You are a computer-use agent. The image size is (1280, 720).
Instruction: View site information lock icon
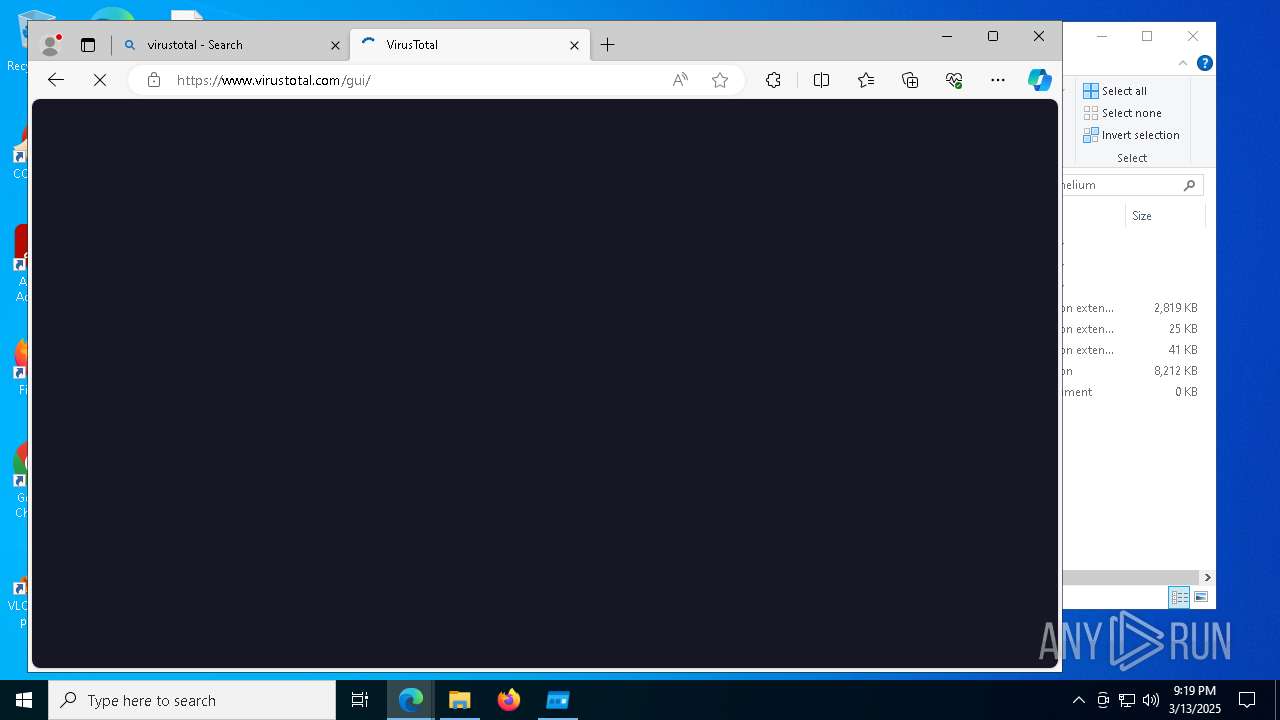(x=153, y=80)
